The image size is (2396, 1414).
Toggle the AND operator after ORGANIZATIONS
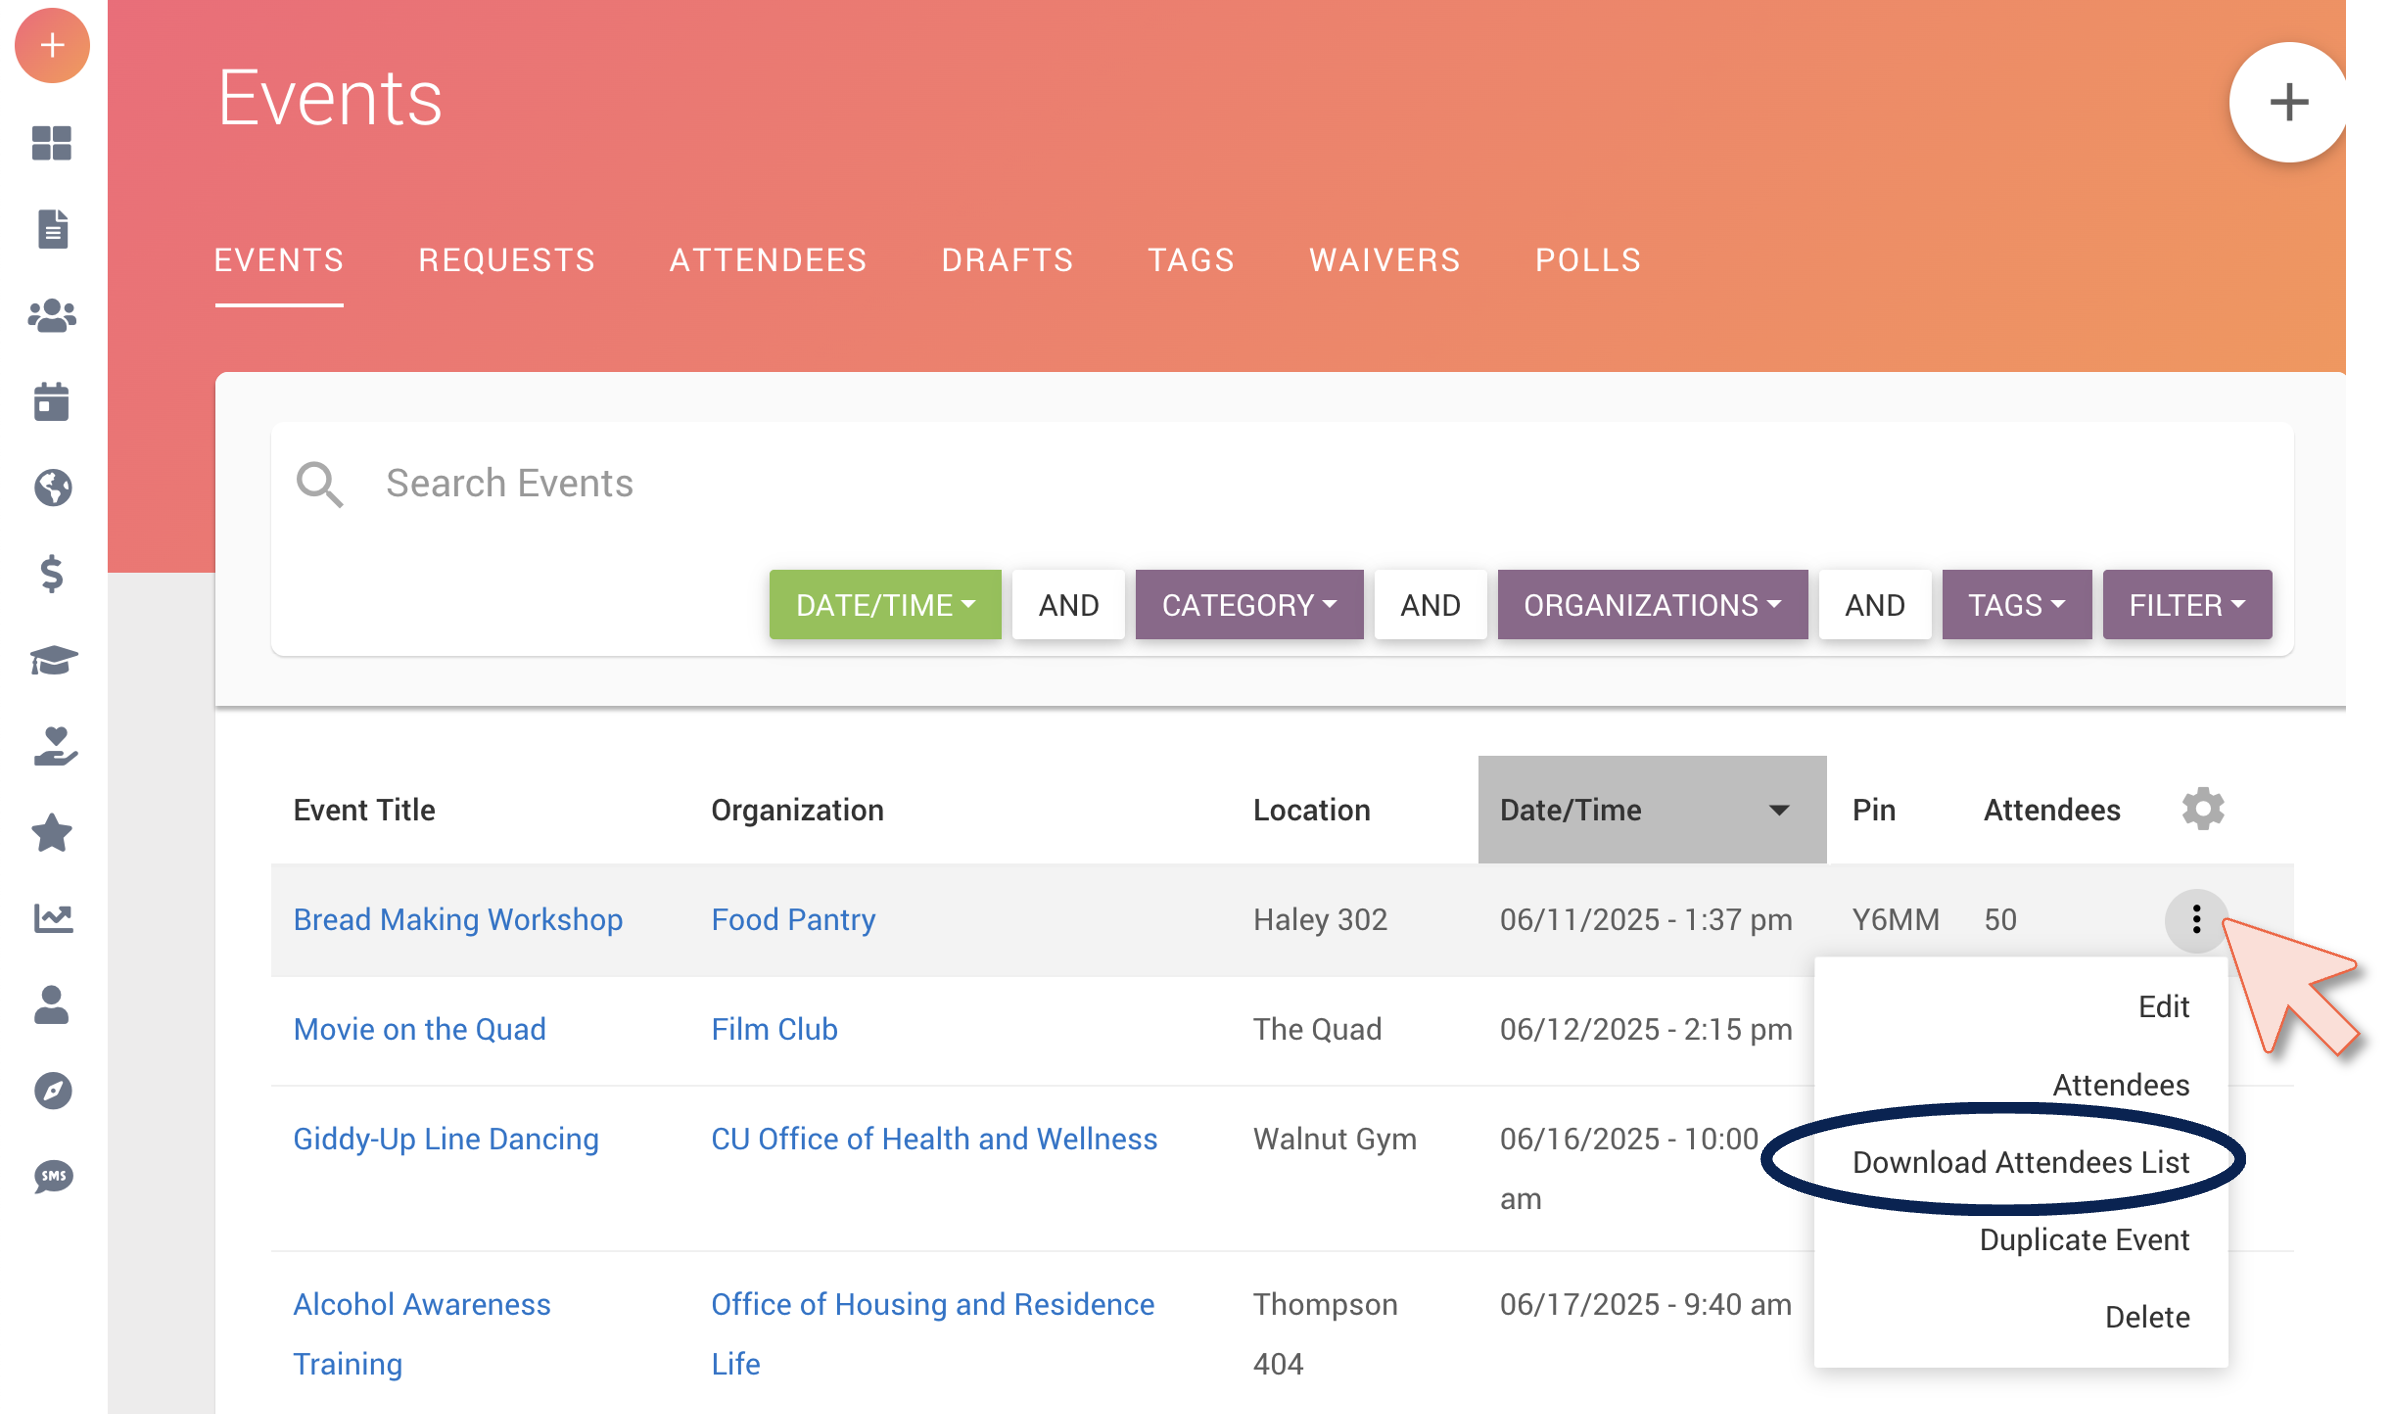pos(1874,605)
